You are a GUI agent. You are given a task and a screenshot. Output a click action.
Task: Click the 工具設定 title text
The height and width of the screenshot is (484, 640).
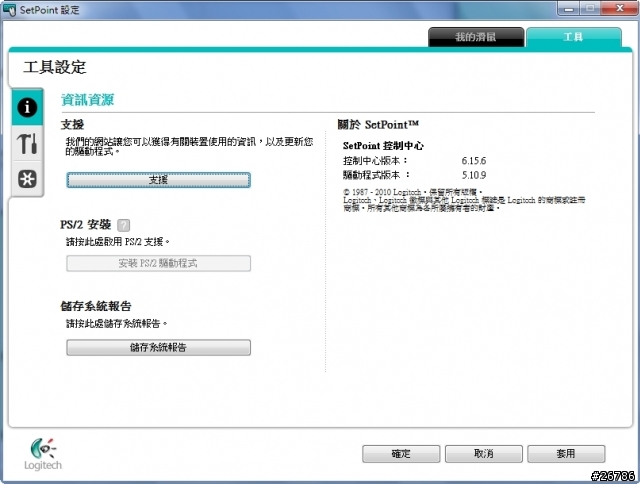click(x=55, y=67)
